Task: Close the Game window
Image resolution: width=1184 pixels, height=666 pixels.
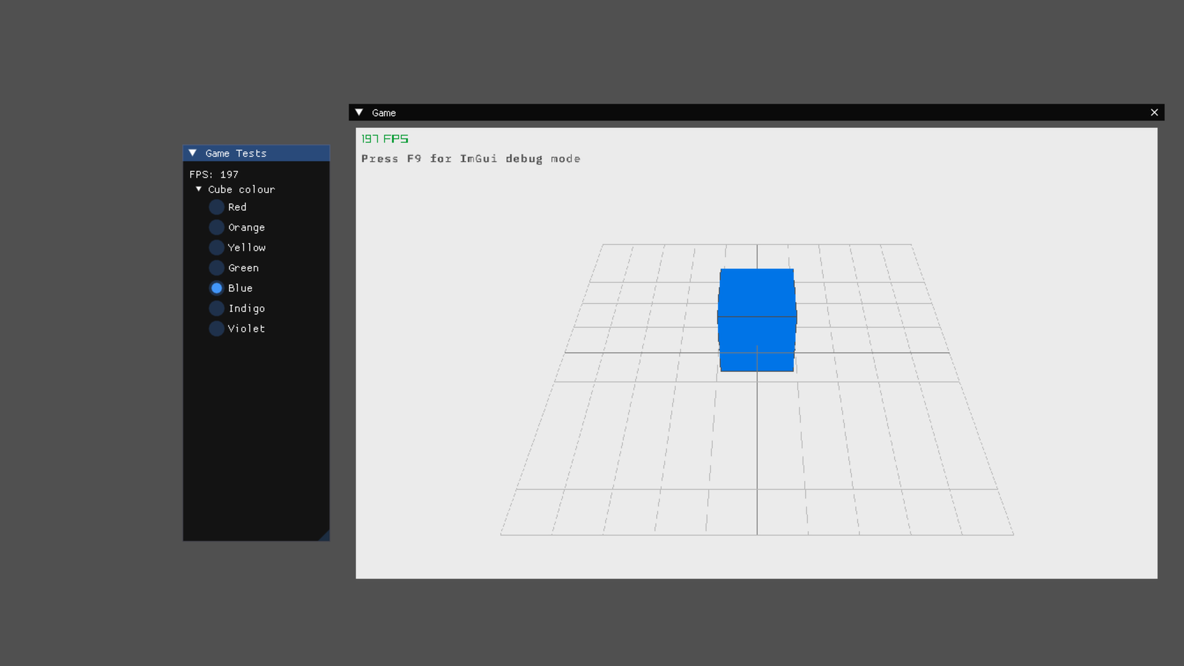Action: click(x=1154, y=113)
